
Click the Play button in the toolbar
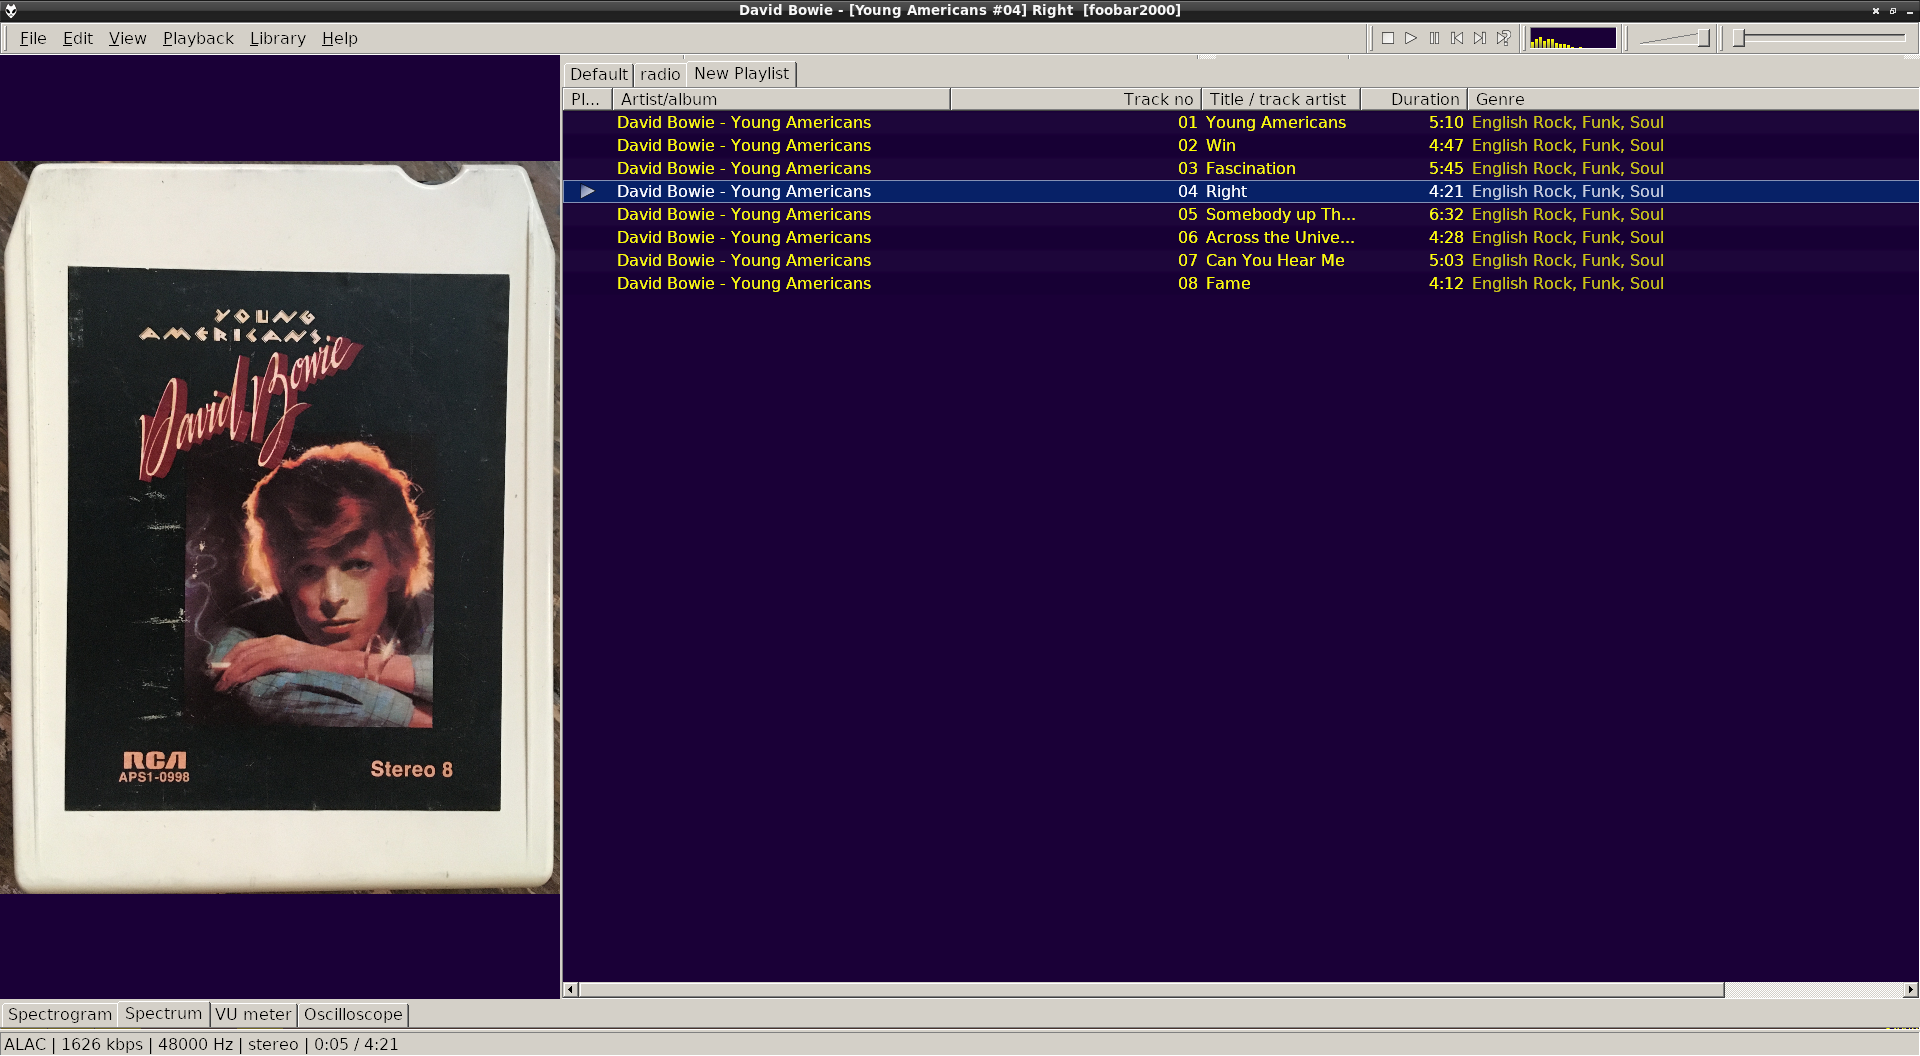(x=1411, y=38)
